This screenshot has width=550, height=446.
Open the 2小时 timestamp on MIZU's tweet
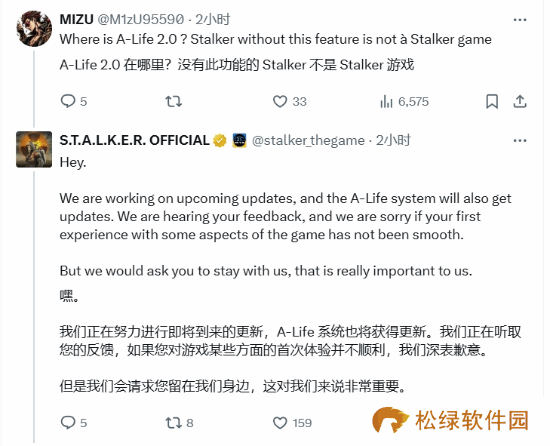pyautogui.click(x=213, y=19)
